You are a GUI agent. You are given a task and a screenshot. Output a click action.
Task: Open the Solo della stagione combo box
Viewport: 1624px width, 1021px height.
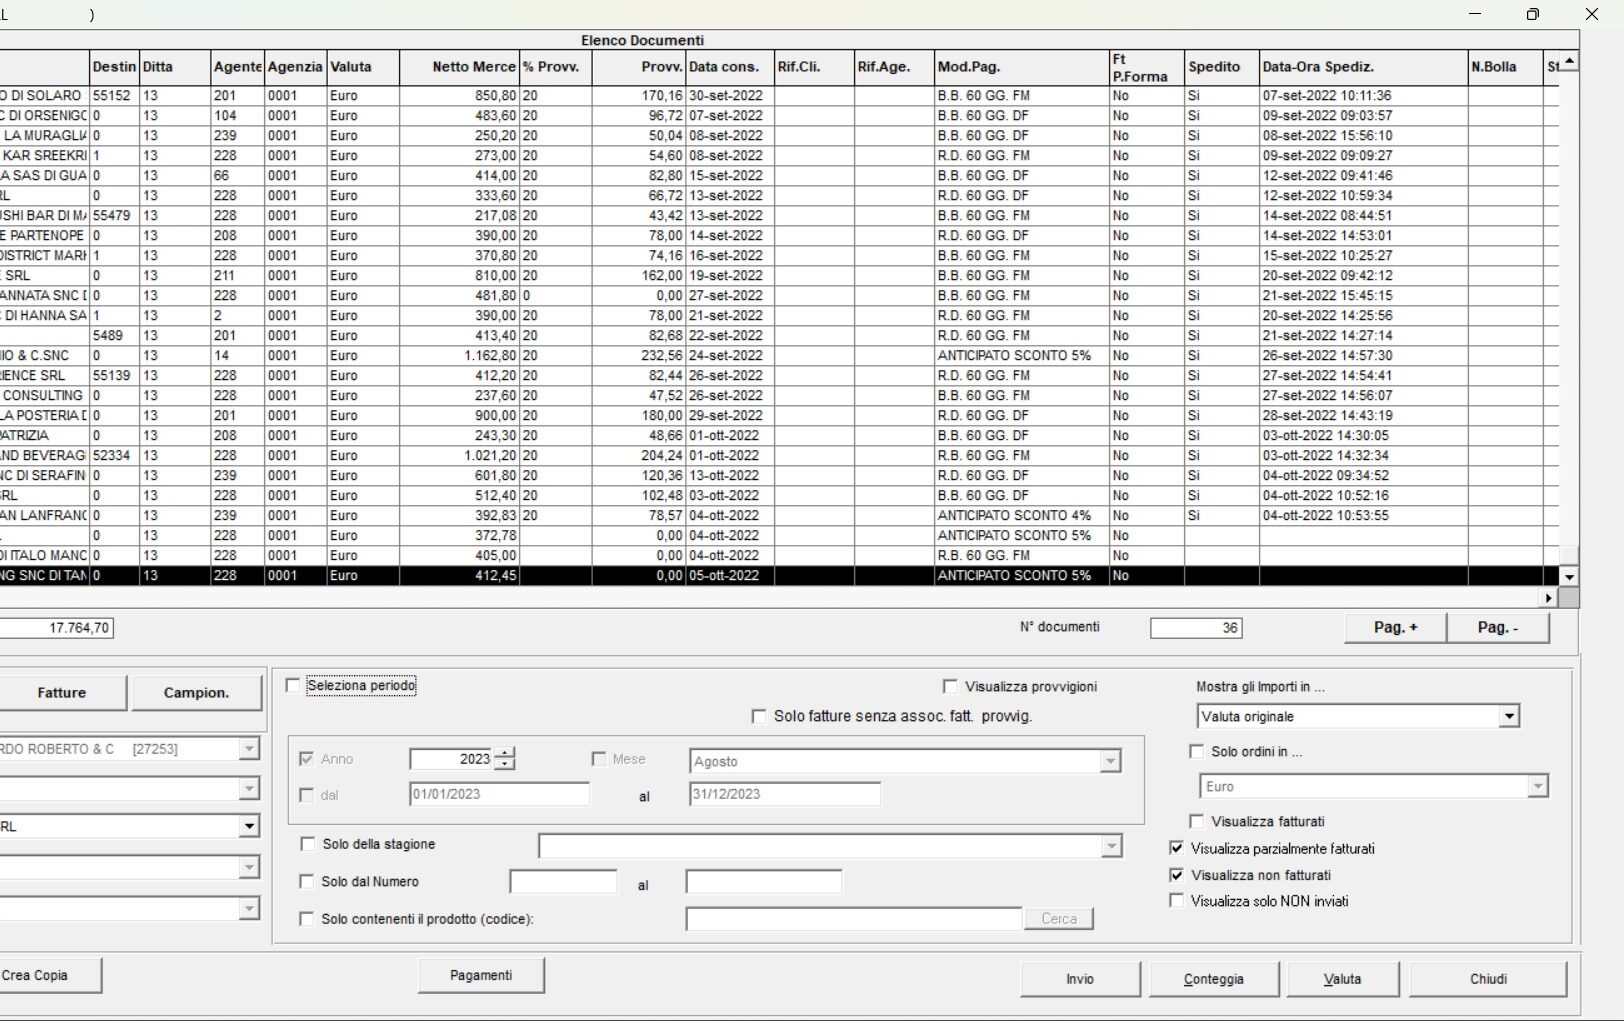[x=1111, y=847]
